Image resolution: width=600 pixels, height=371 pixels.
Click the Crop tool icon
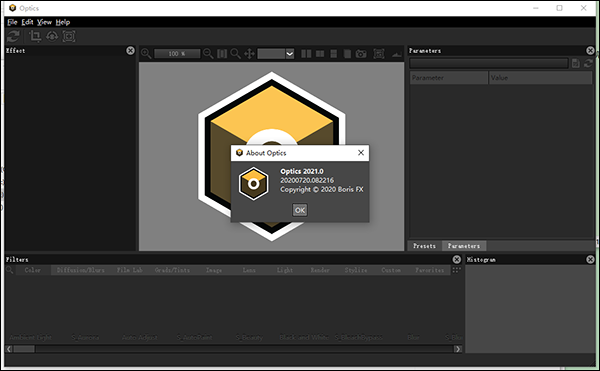pyautogui.click(x=35, y=36)
